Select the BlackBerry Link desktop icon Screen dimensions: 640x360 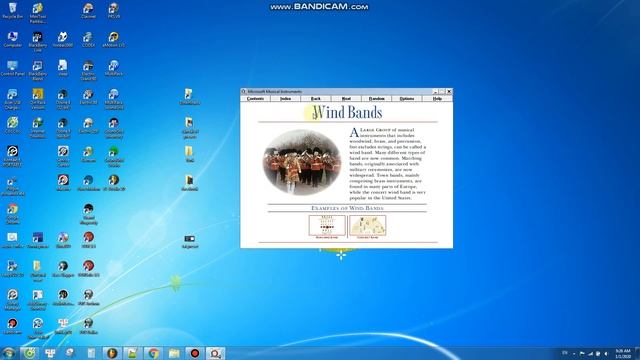[x=38, y=42]
